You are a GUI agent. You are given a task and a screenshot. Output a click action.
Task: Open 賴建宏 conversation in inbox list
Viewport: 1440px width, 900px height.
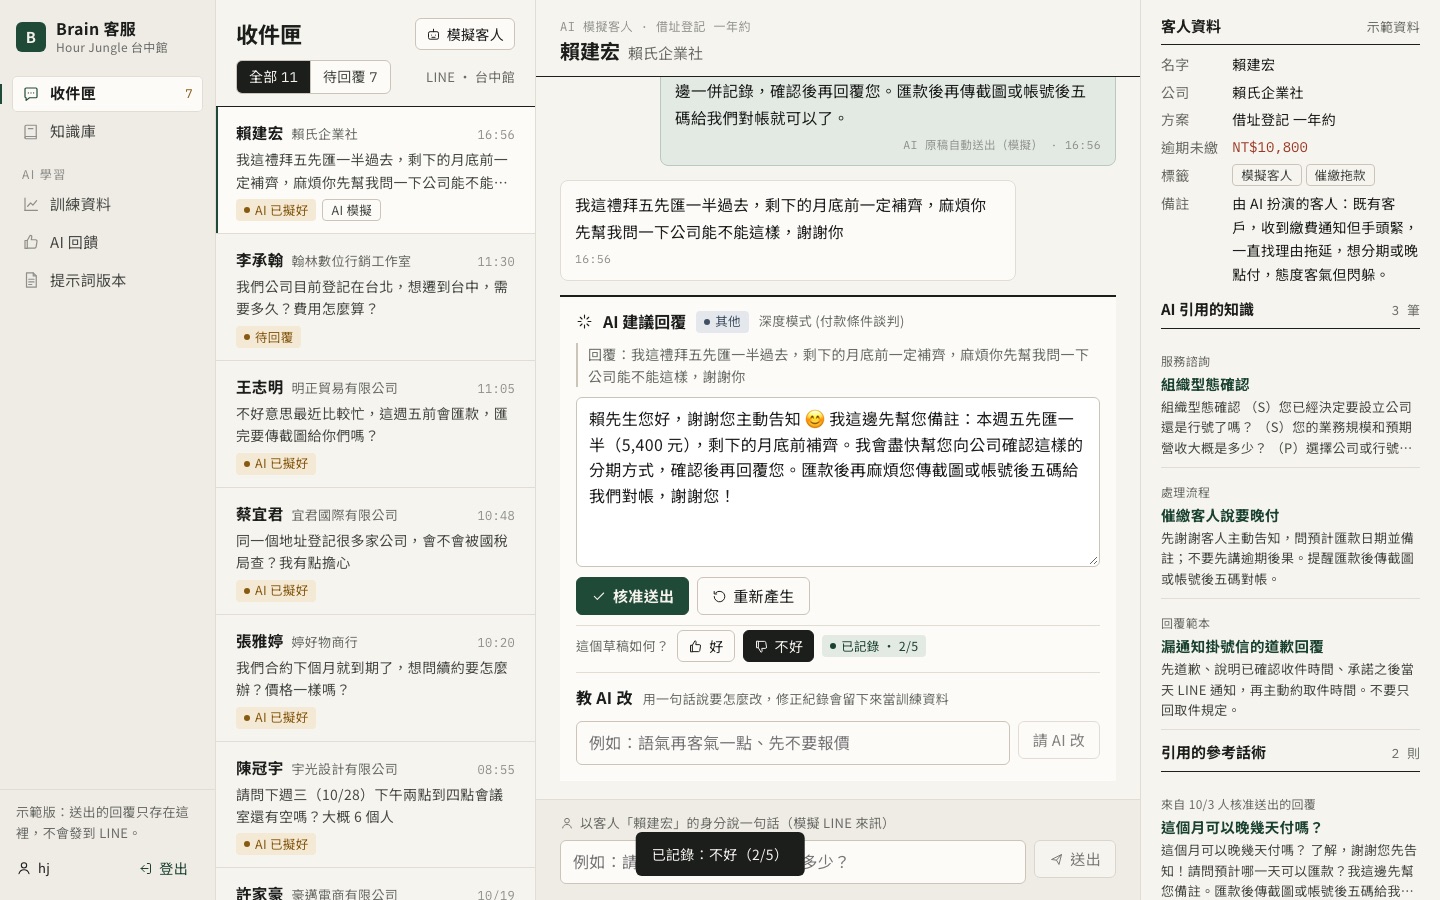[x=376, y=170]
